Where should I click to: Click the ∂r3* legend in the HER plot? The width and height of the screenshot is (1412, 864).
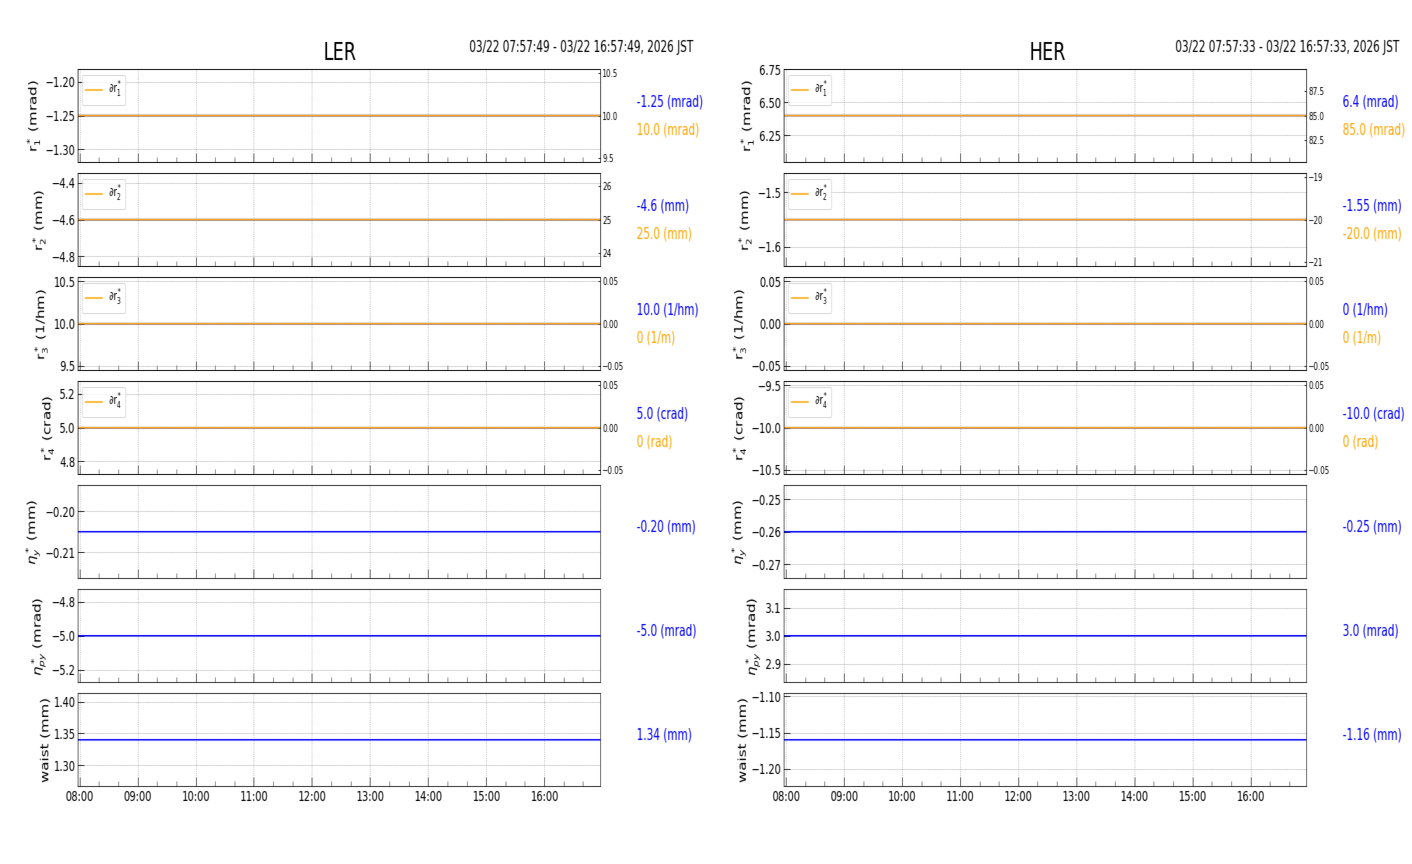click(810, 298)
